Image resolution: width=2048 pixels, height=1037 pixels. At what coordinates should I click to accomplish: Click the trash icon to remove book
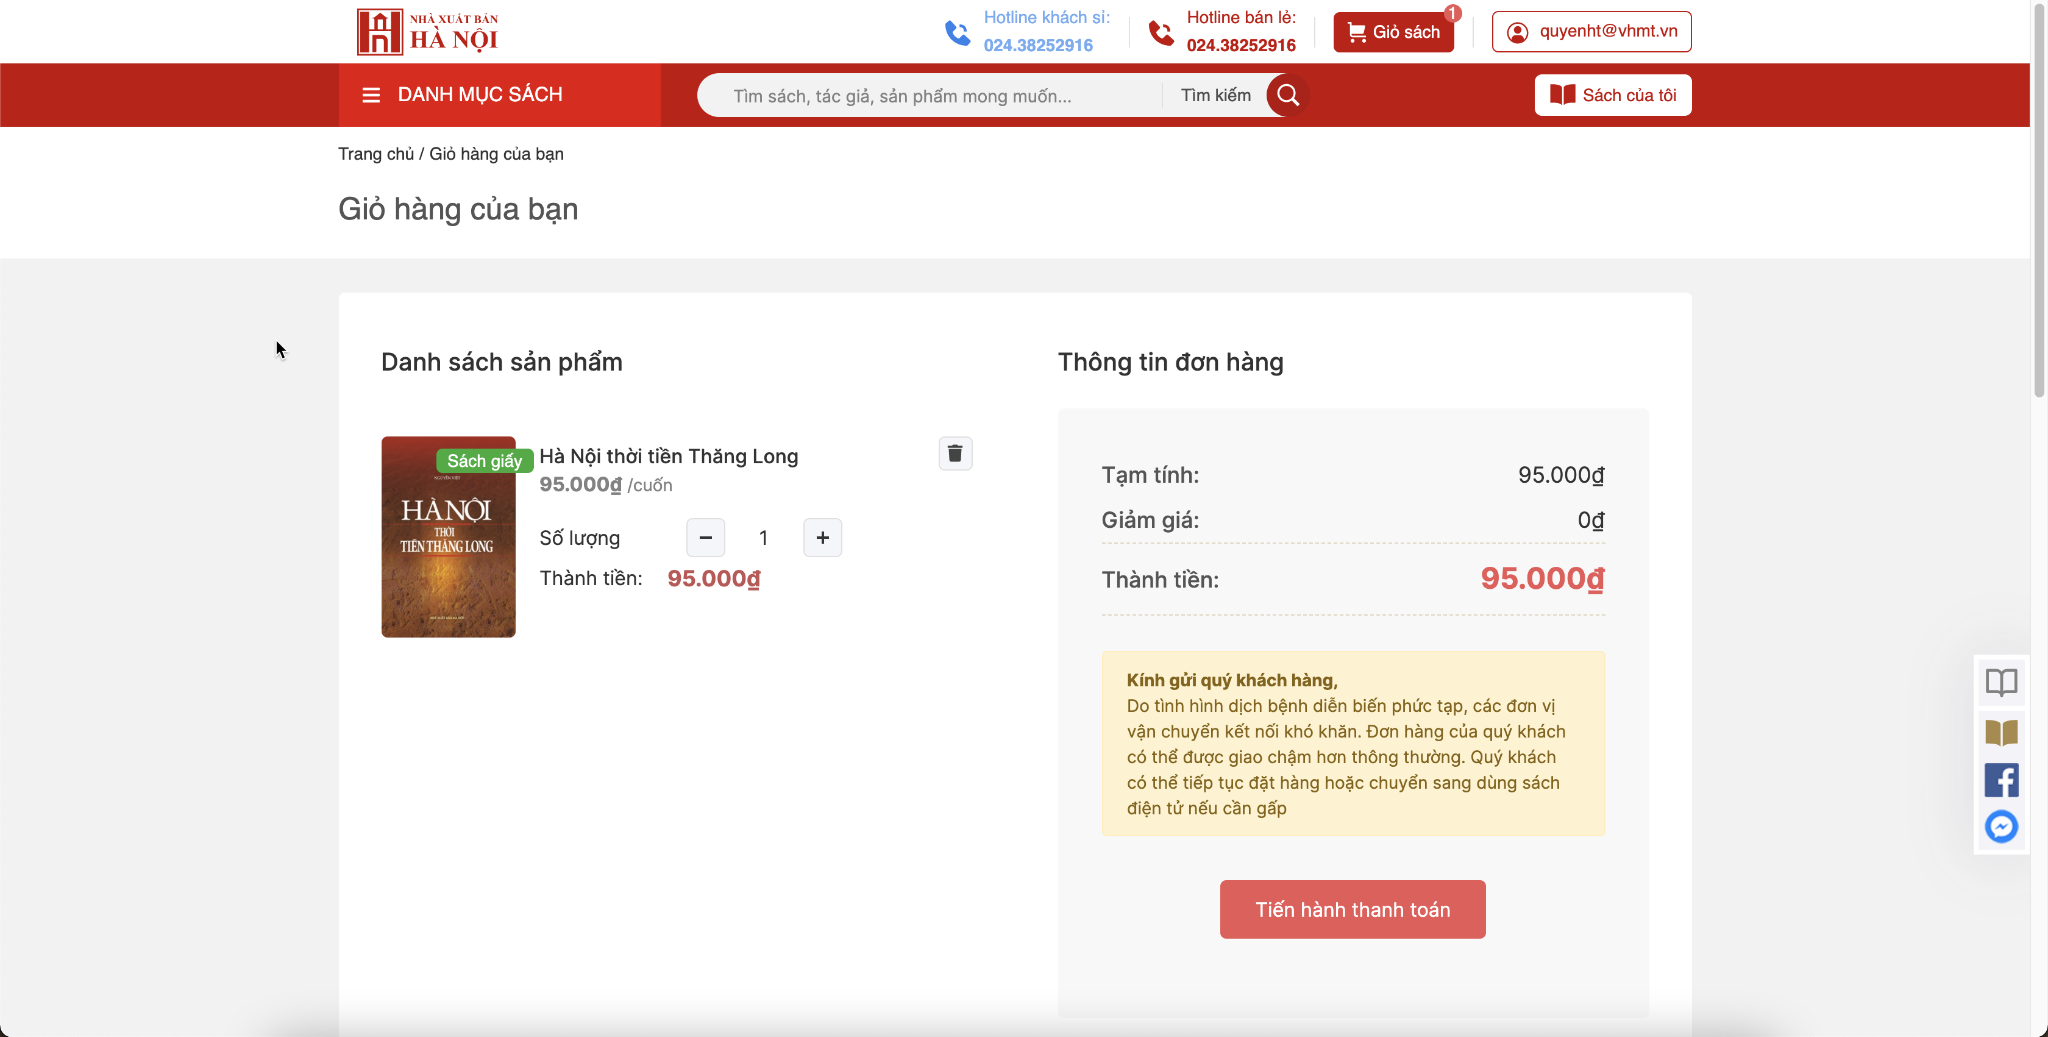[955, 453]
